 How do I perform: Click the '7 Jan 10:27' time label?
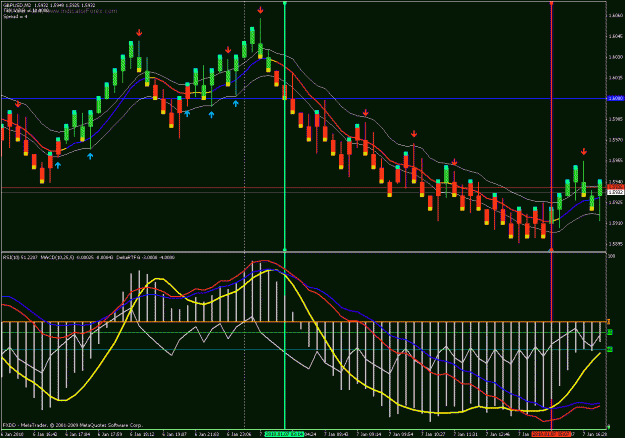434,434
